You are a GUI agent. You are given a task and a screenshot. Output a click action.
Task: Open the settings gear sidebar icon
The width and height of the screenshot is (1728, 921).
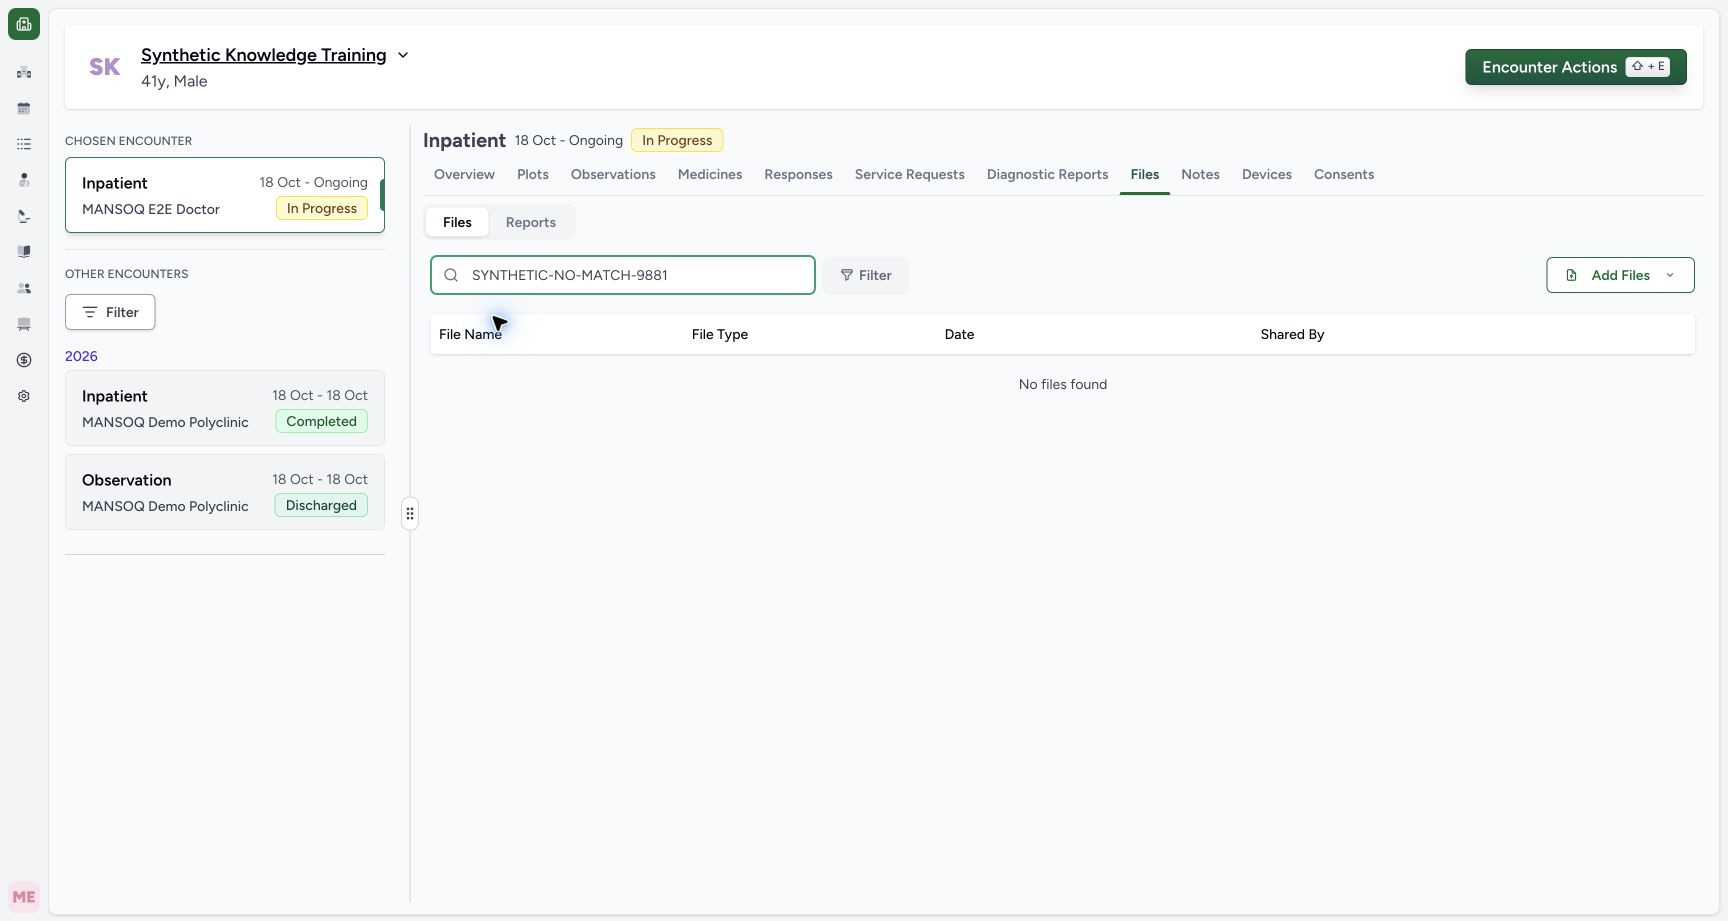[x=24, y=396]
